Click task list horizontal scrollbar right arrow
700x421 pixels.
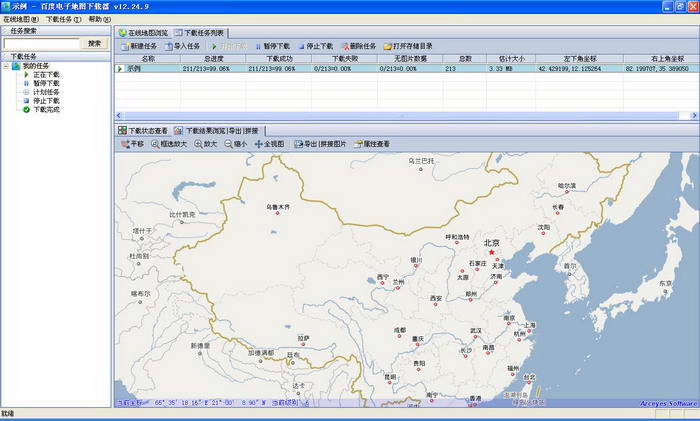(694, 116)
